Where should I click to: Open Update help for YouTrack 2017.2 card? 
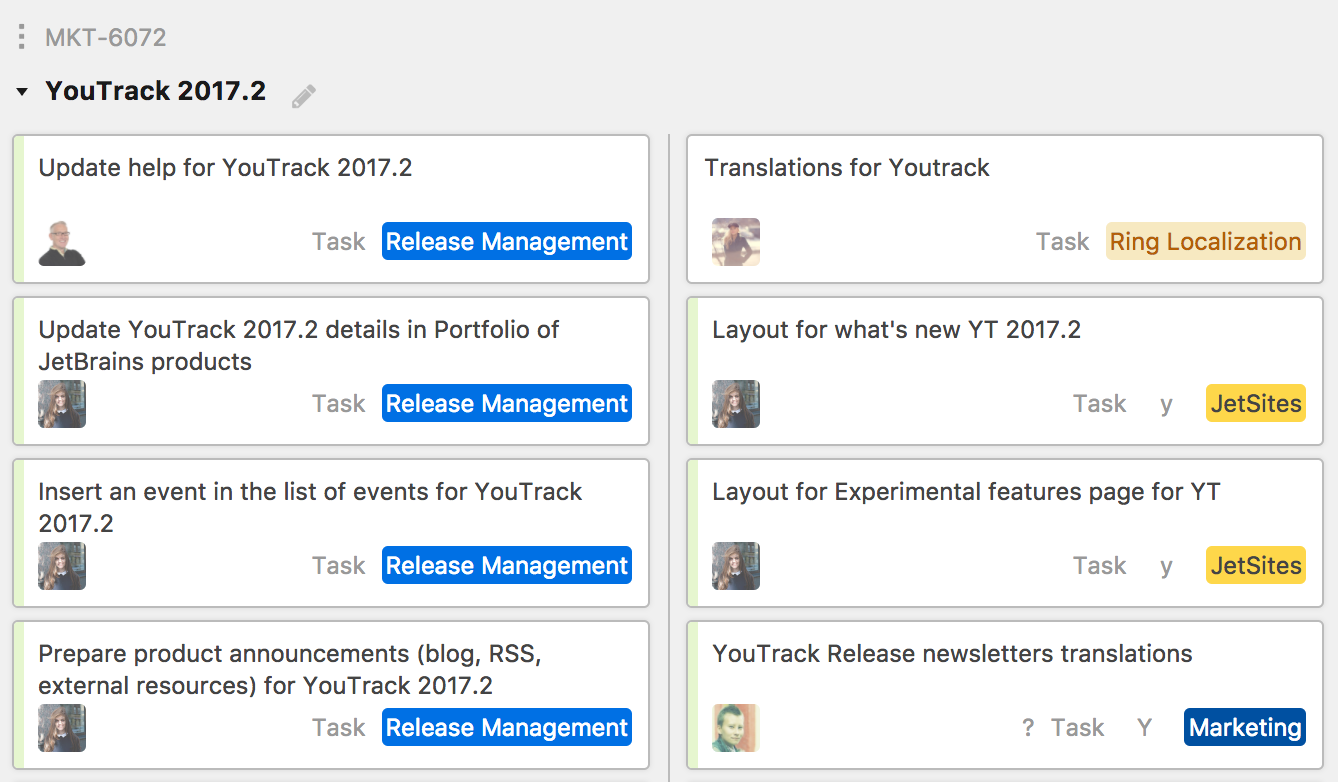225,168
